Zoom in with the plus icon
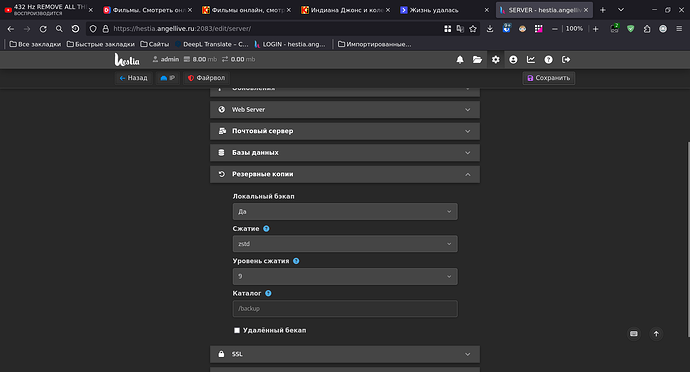 [595, 29]
